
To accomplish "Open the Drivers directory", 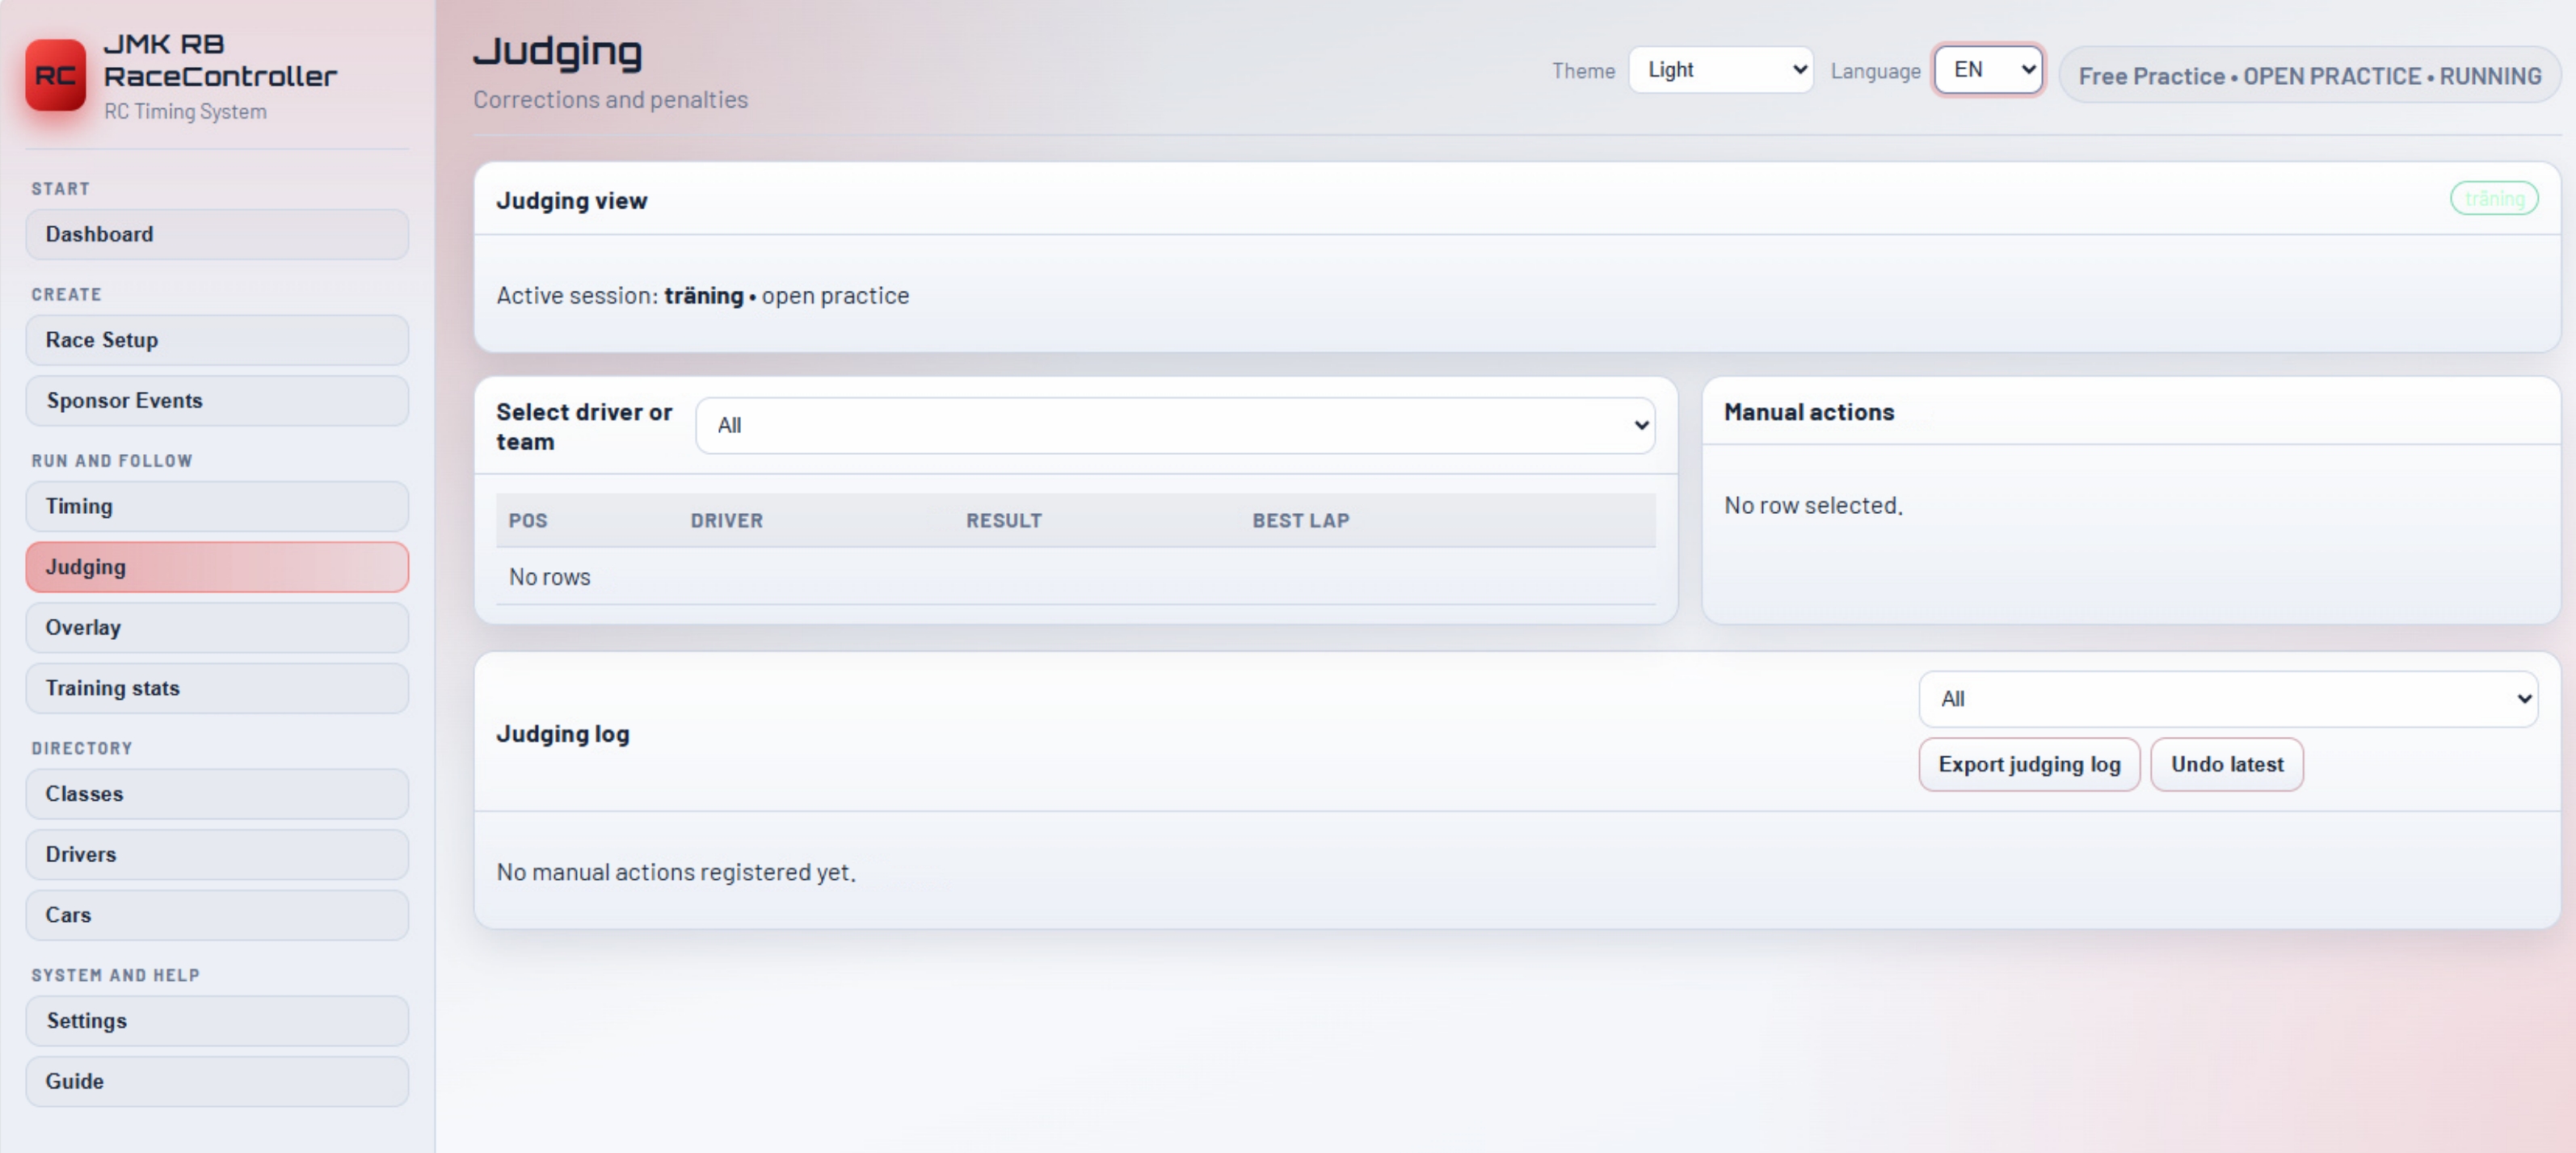I will coord(217,854).
